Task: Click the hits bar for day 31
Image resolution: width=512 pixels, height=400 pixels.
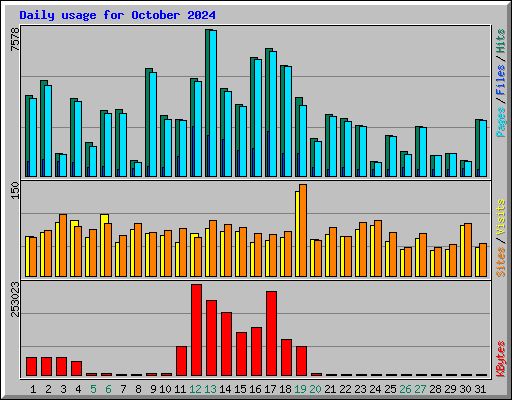Action: pyautogui.click(x=477, y=148)
